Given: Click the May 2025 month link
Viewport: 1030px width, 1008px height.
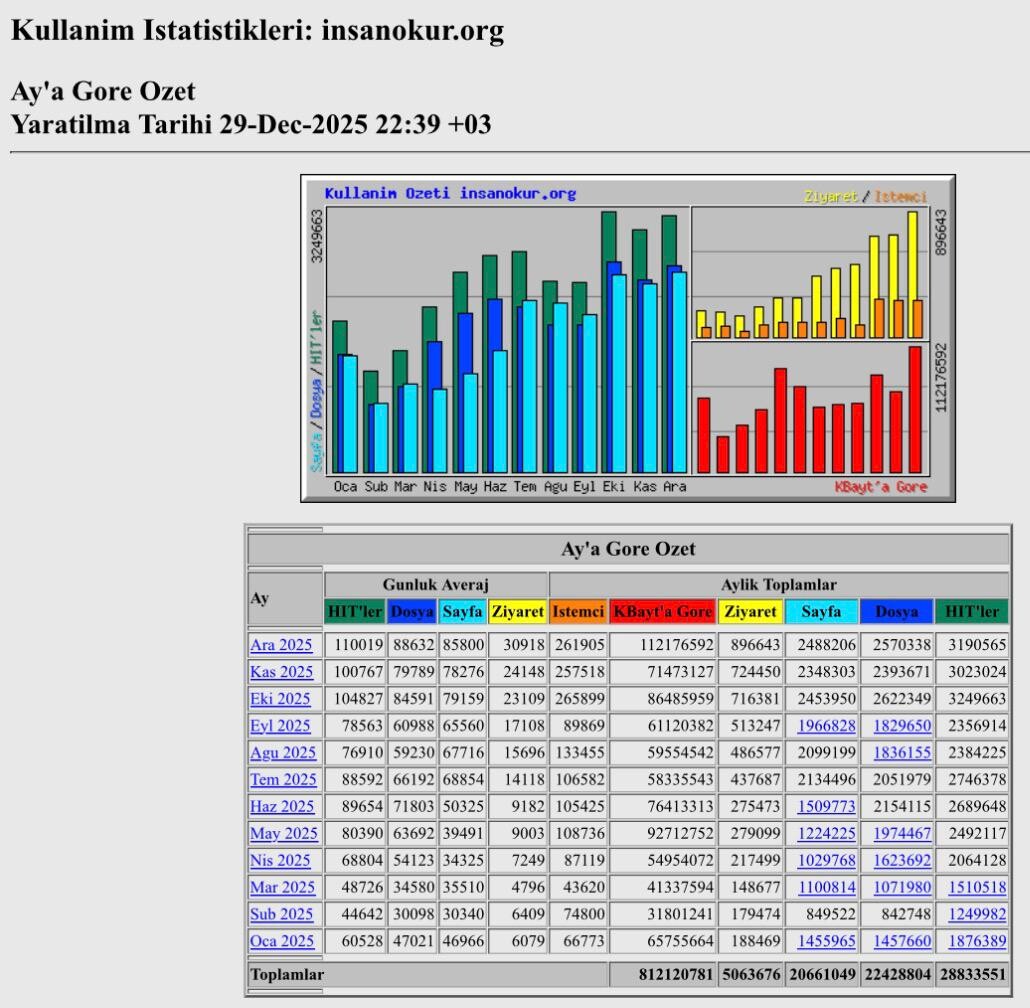Looking at the screenshot, I should point(283,833).
